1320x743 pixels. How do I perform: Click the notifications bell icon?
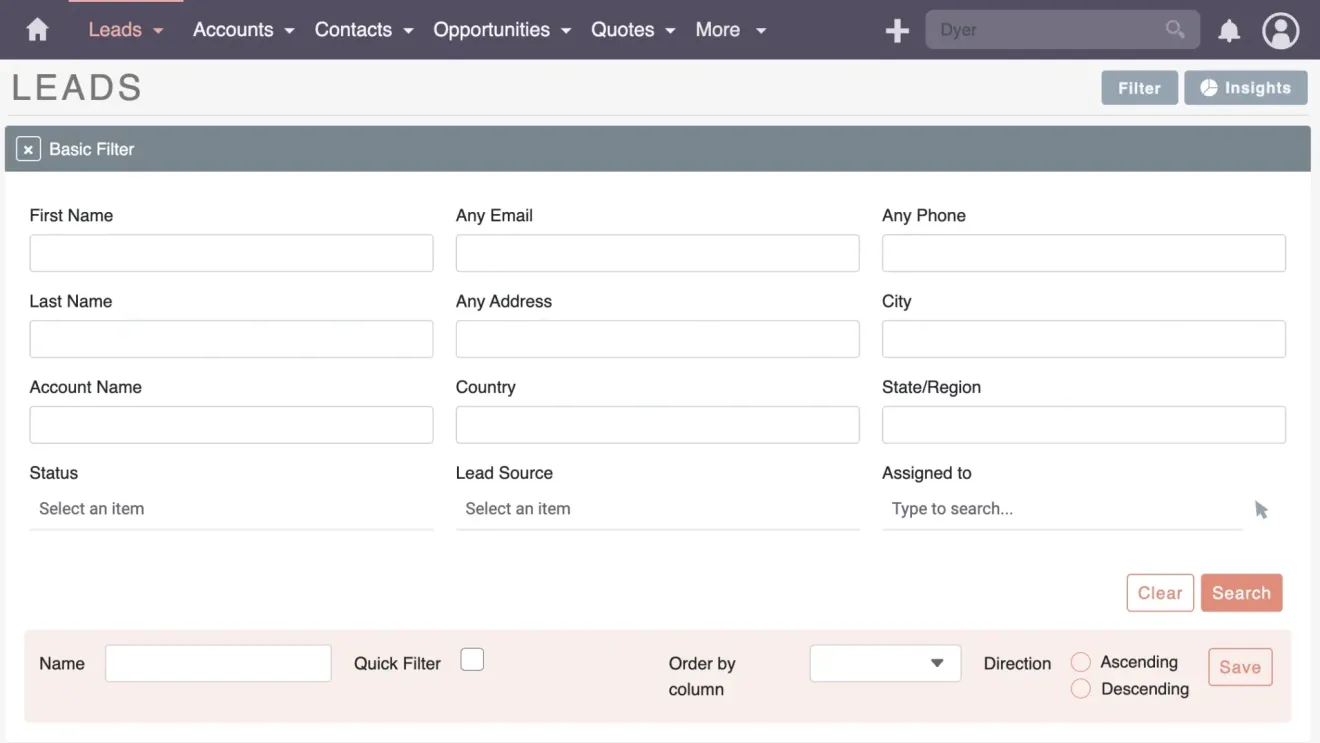pos(1229,29)
